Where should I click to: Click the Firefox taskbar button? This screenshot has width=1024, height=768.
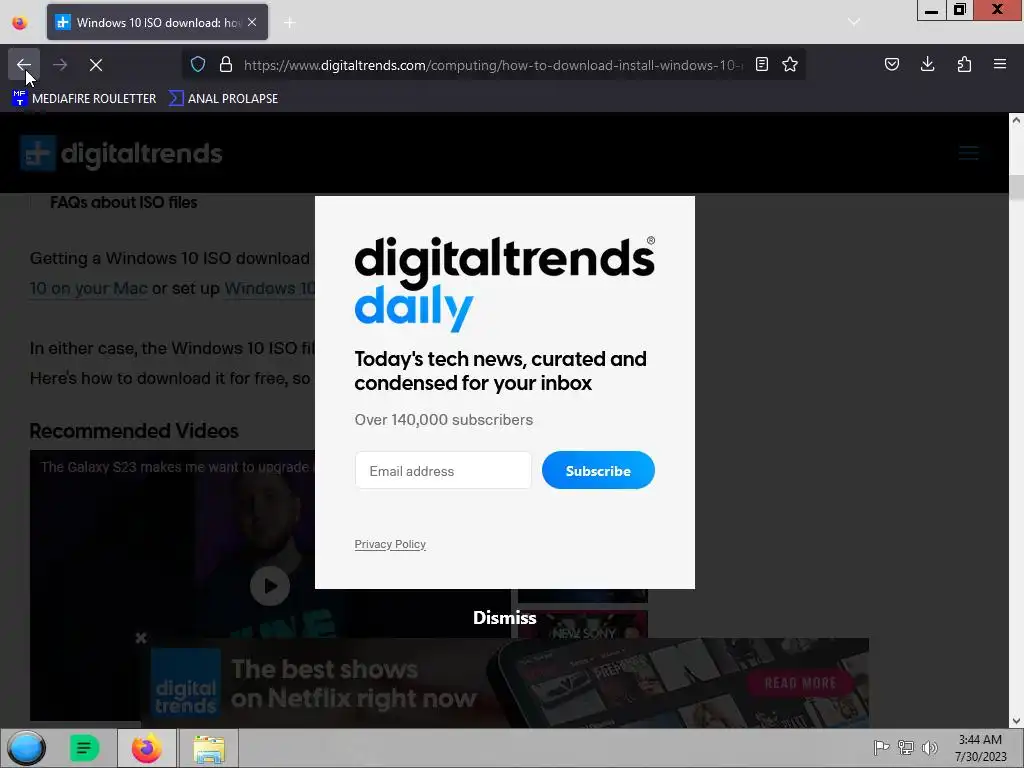pos(146,748)
